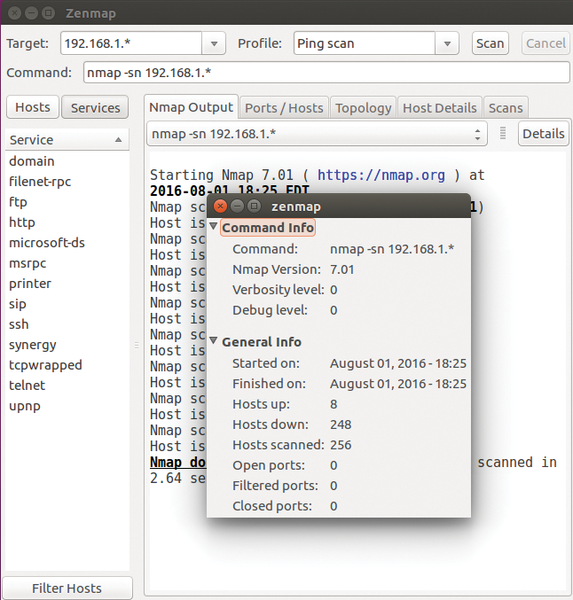Open the Topology tab
This screenshot has width=573, height=600.
point(363,108)
